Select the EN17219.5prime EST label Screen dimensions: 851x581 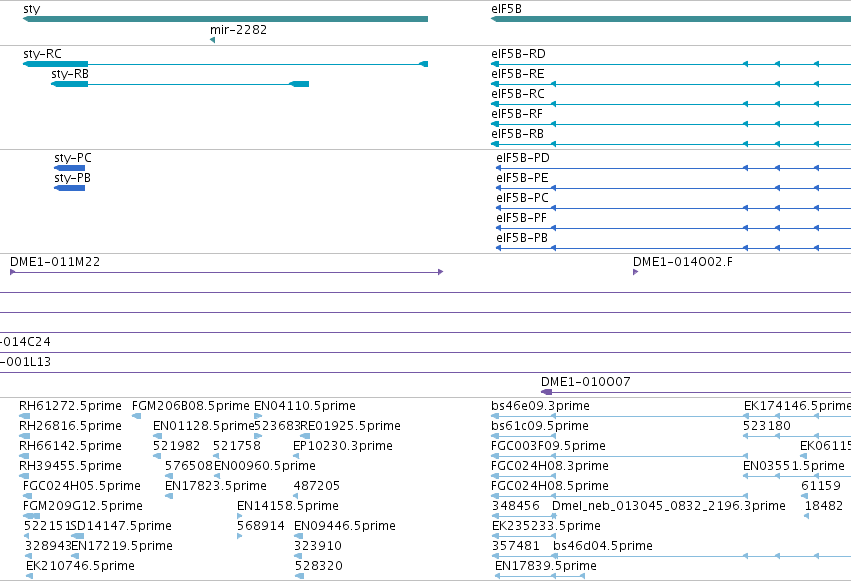coord(122,546)
